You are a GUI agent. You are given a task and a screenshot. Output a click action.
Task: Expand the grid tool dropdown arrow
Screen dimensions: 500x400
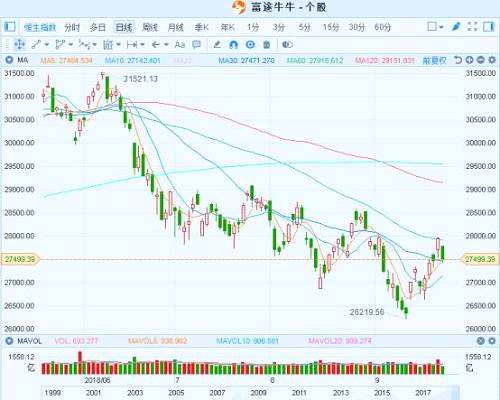pos(118,44)
